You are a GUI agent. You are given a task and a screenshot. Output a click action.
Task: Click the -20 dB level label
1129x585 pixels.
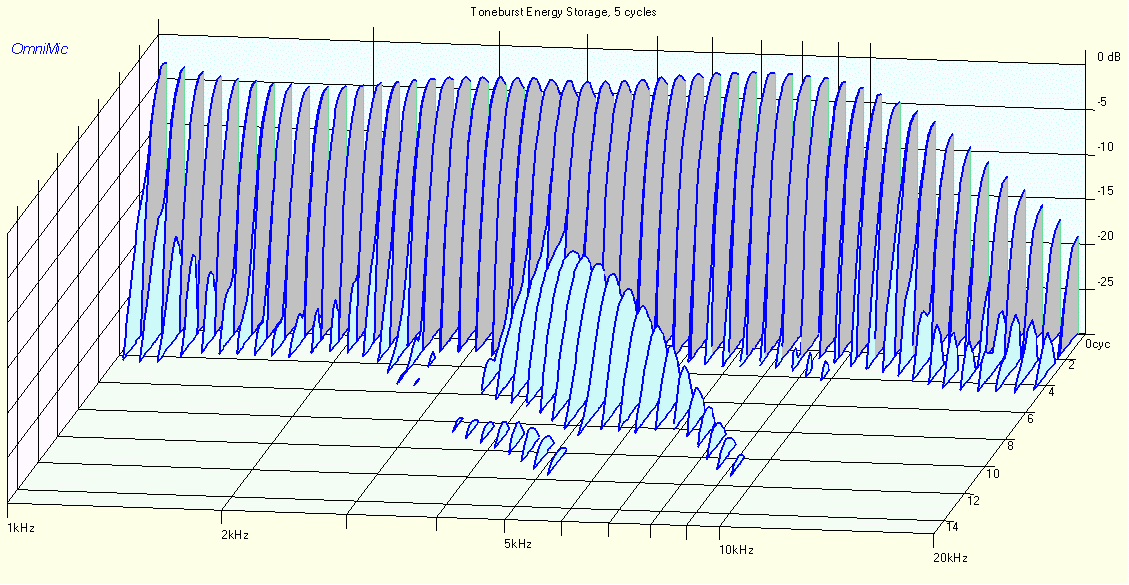(1104, 236)
